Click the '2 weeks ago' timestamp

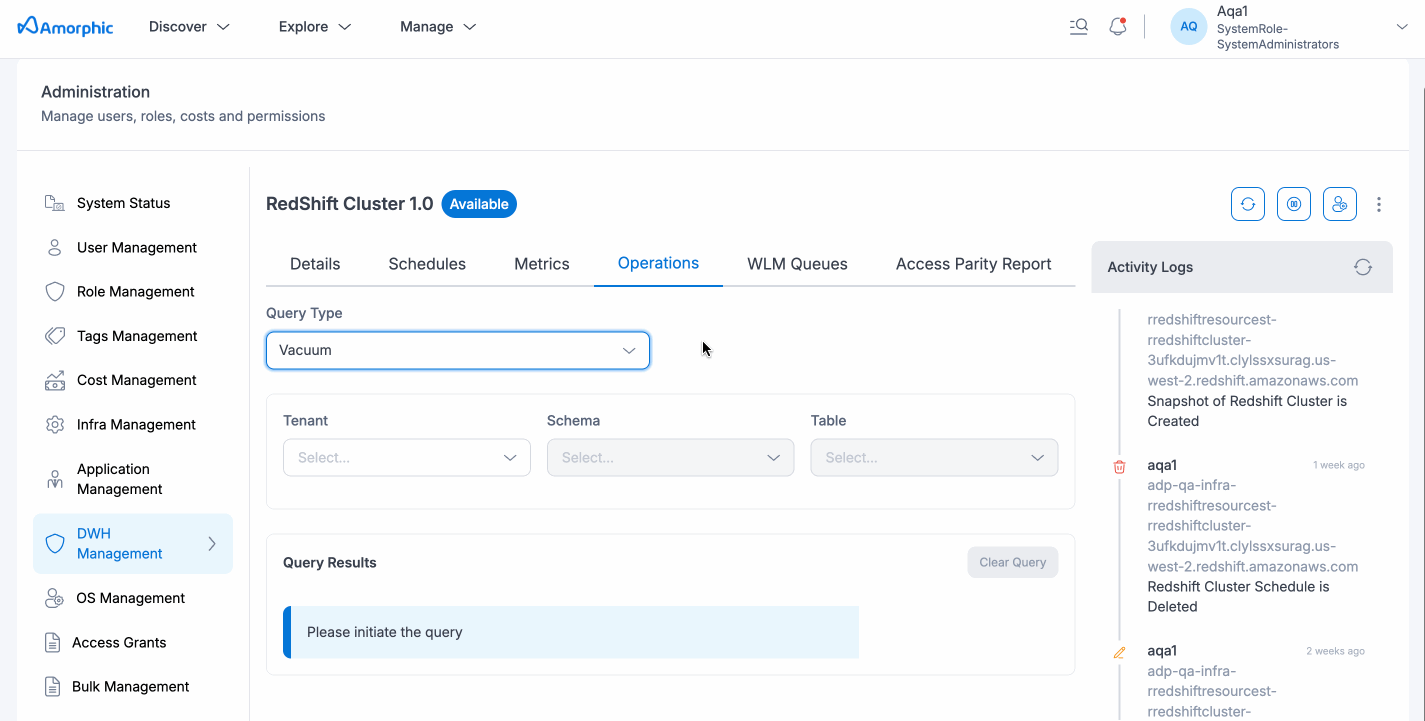point(1335,651)
